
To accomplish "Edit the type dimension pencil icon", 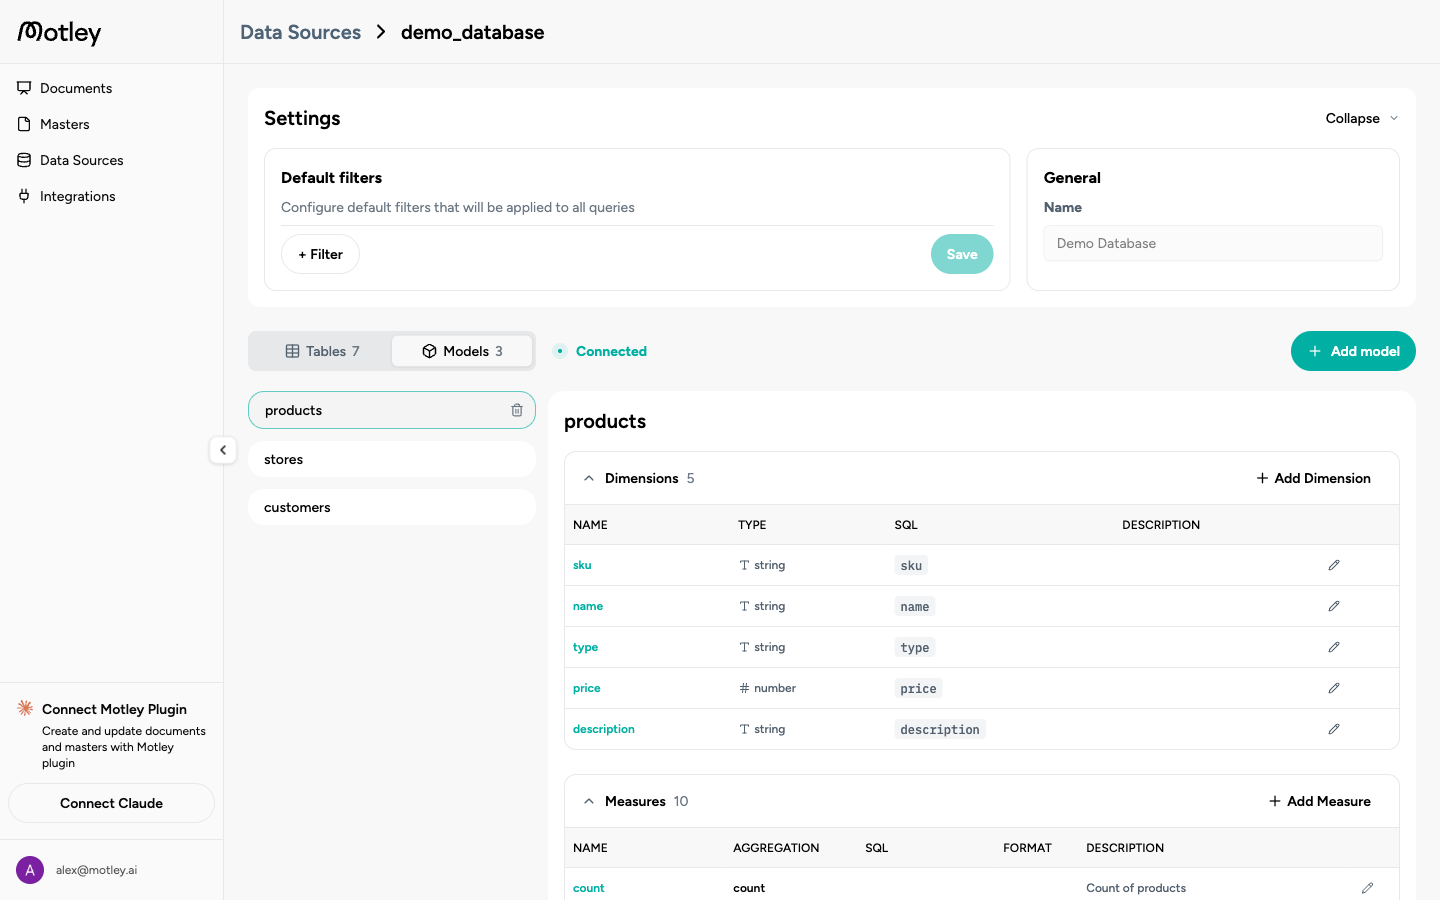I will [1334, 647].
